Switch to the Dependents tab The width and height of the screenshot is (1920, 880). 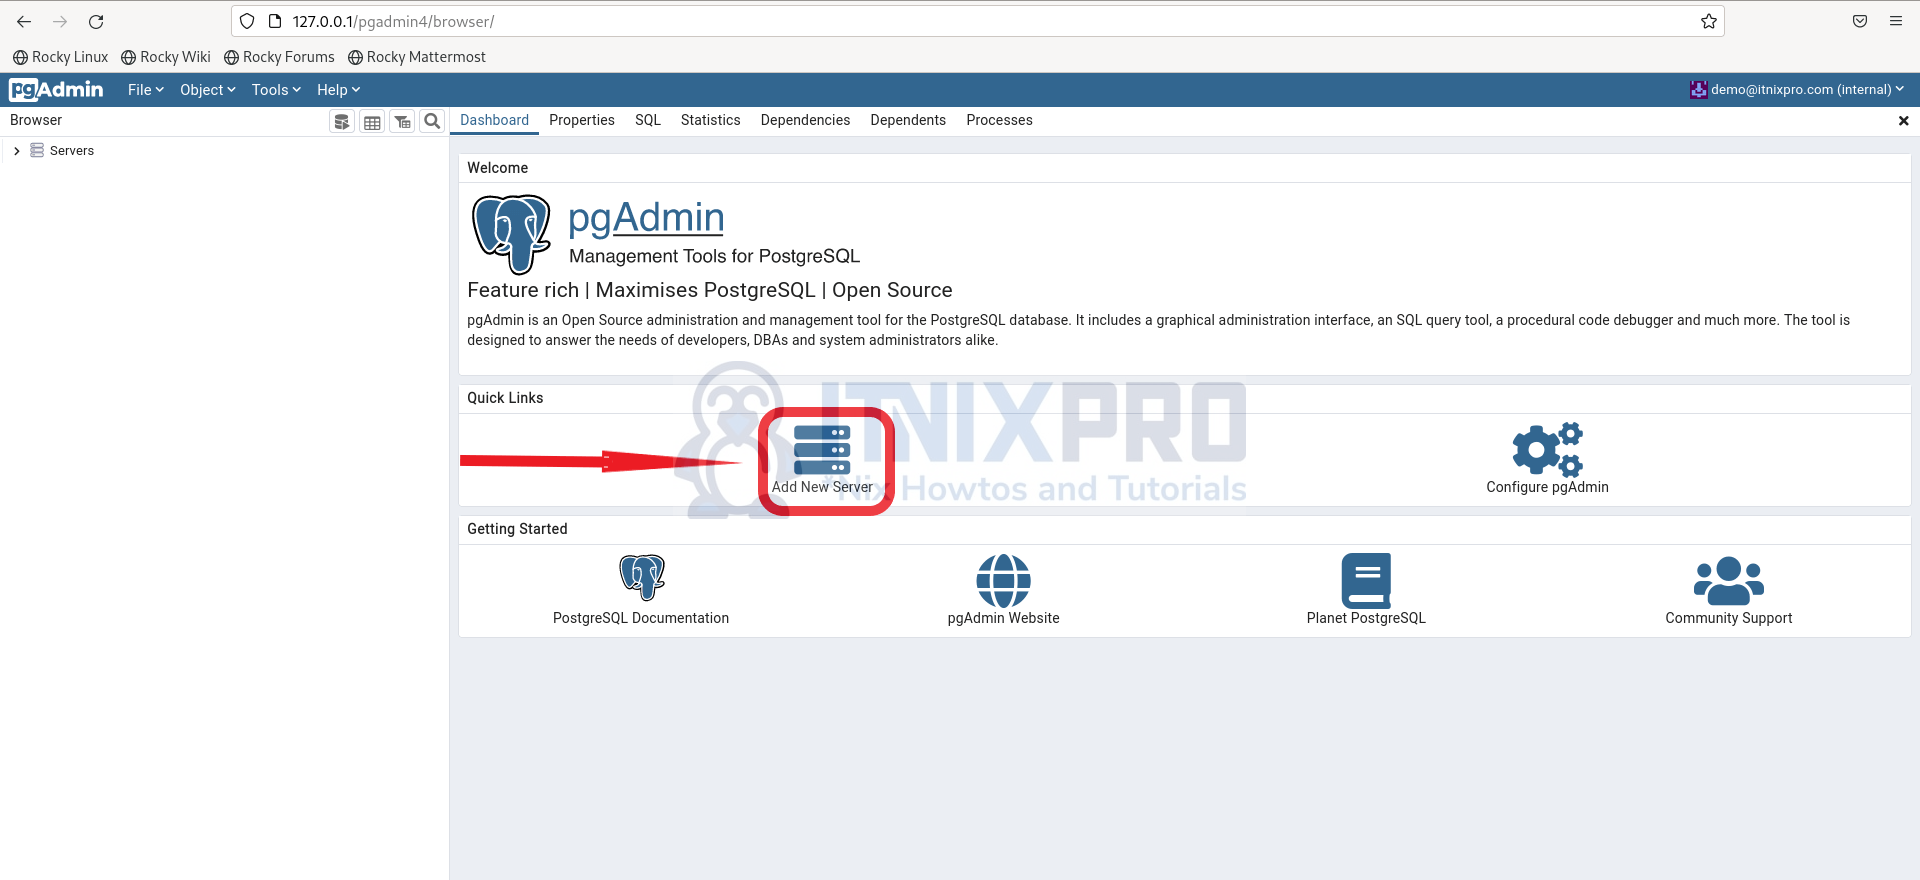pyautogui.click(x=908, y=121)
